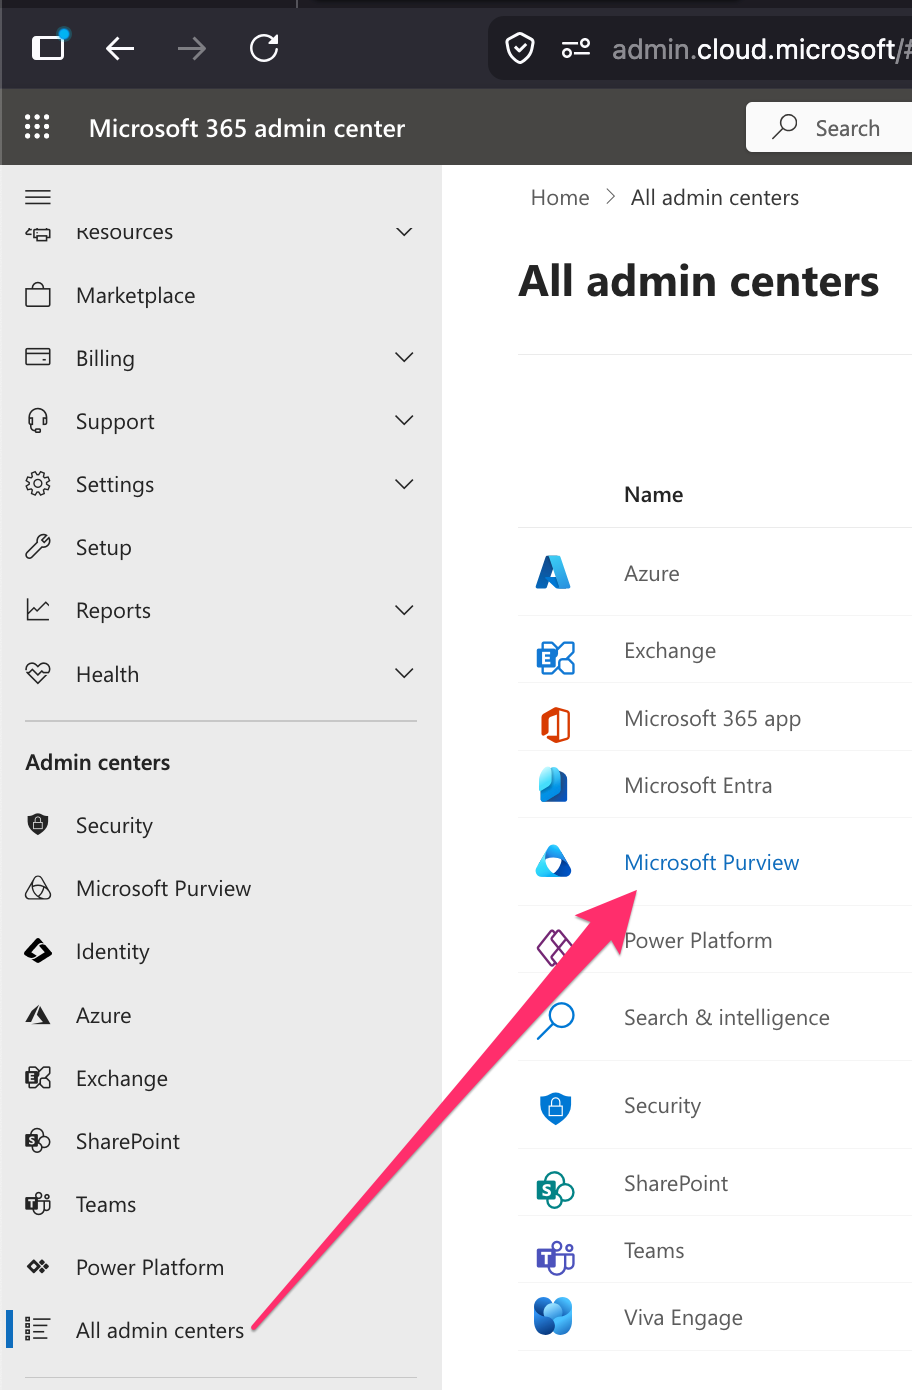Expand the Reports section chevron
This screenshot has height=1390, width=912.
click(404, 610)
